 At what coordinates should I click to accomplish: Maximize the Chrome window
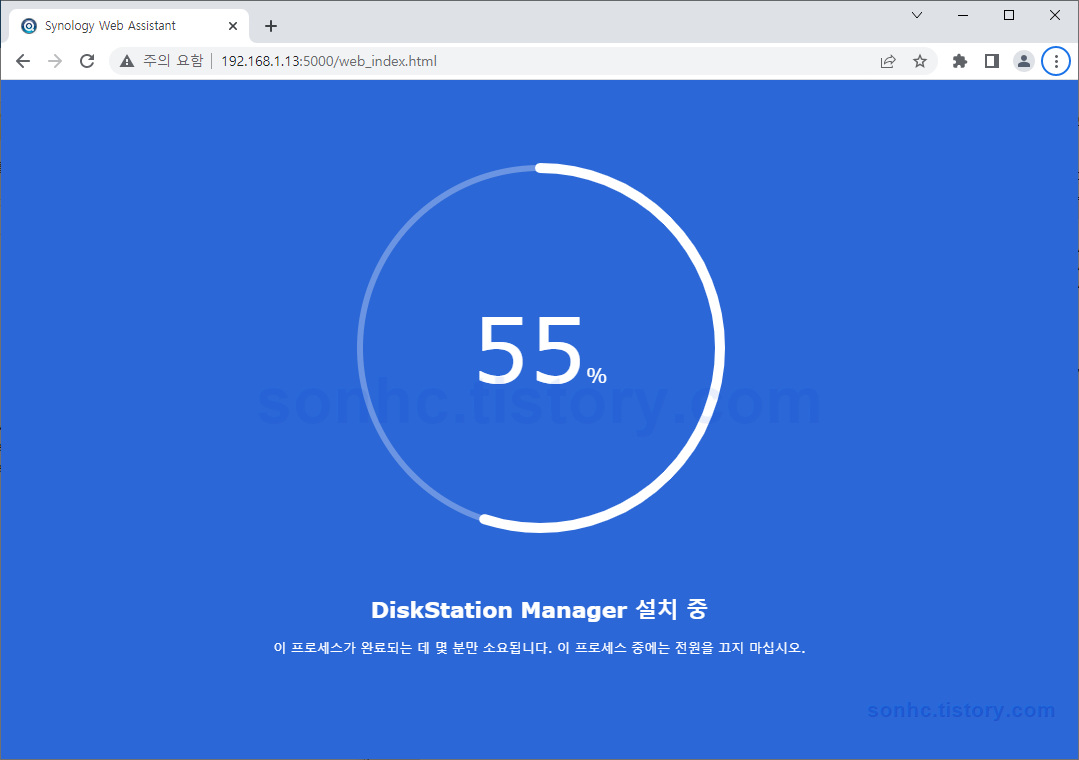1009,15
